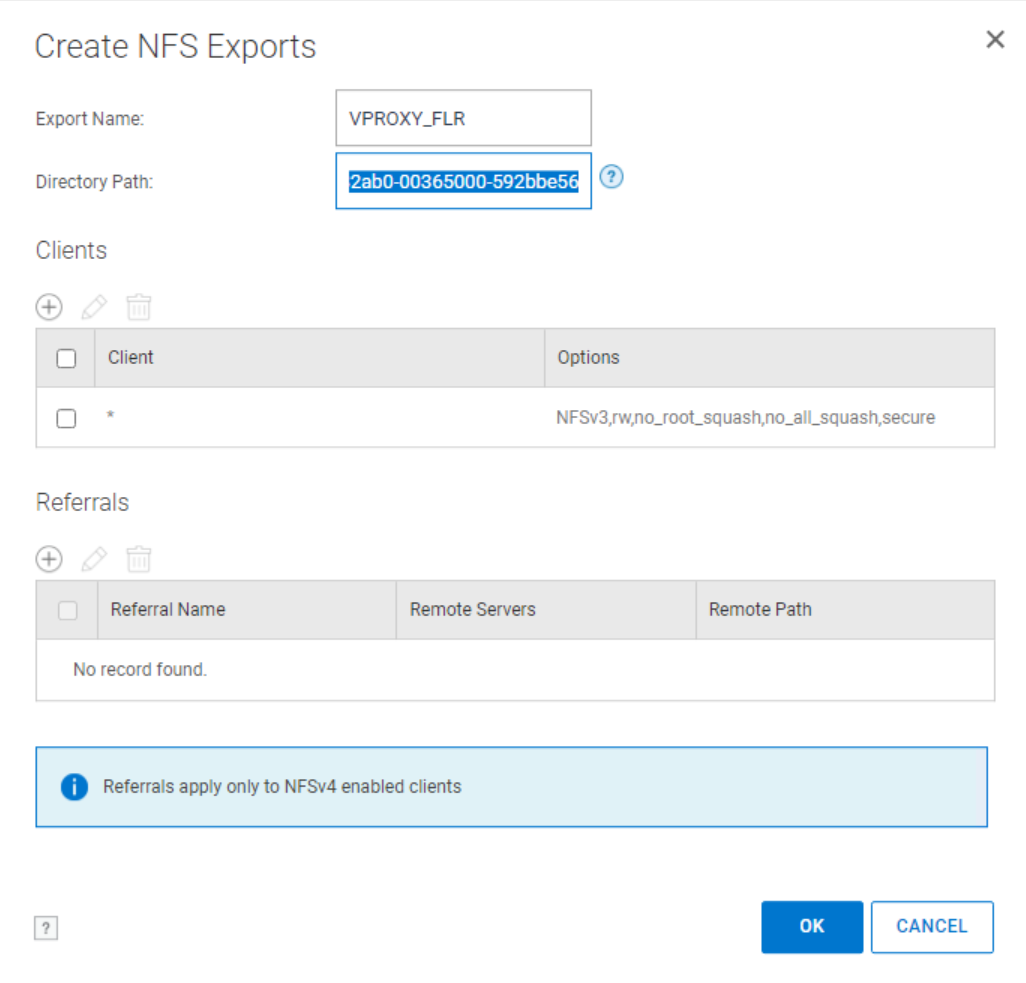1026x983 pixels.
Task: Edit the selected client entry
Action: click(x=93, y=307)
